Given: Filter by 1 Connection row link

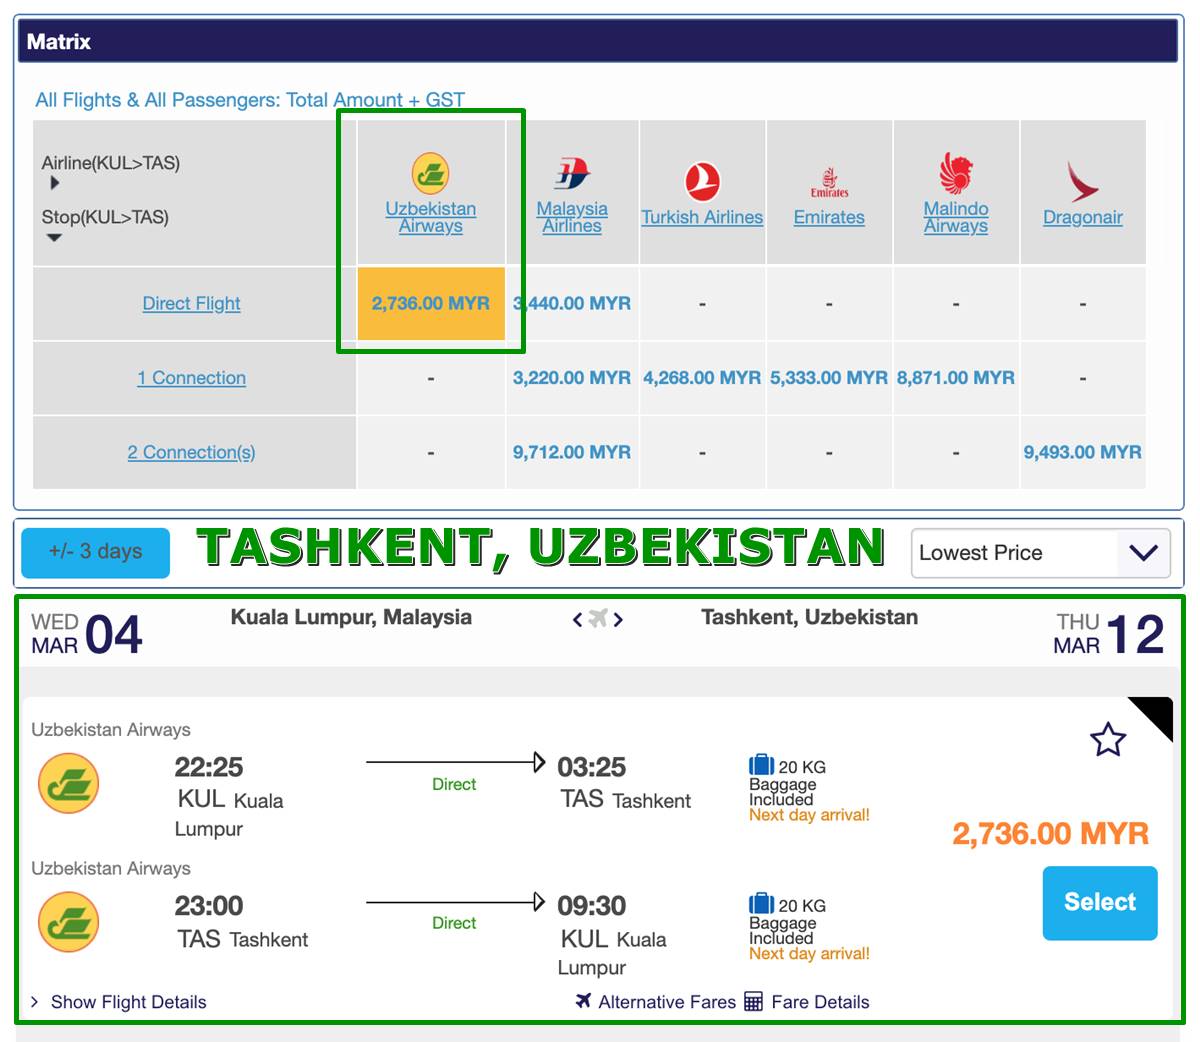Looking at the screenshot, I should coord(191,378).
